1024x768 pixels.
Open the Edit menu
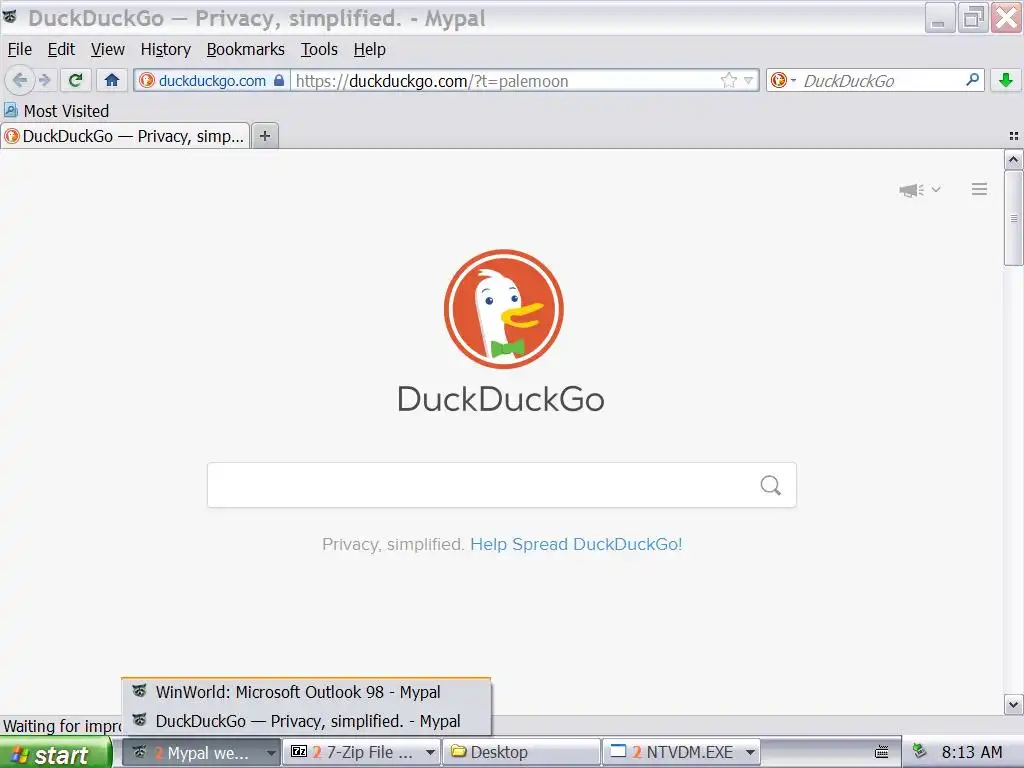tap(61, 50)
